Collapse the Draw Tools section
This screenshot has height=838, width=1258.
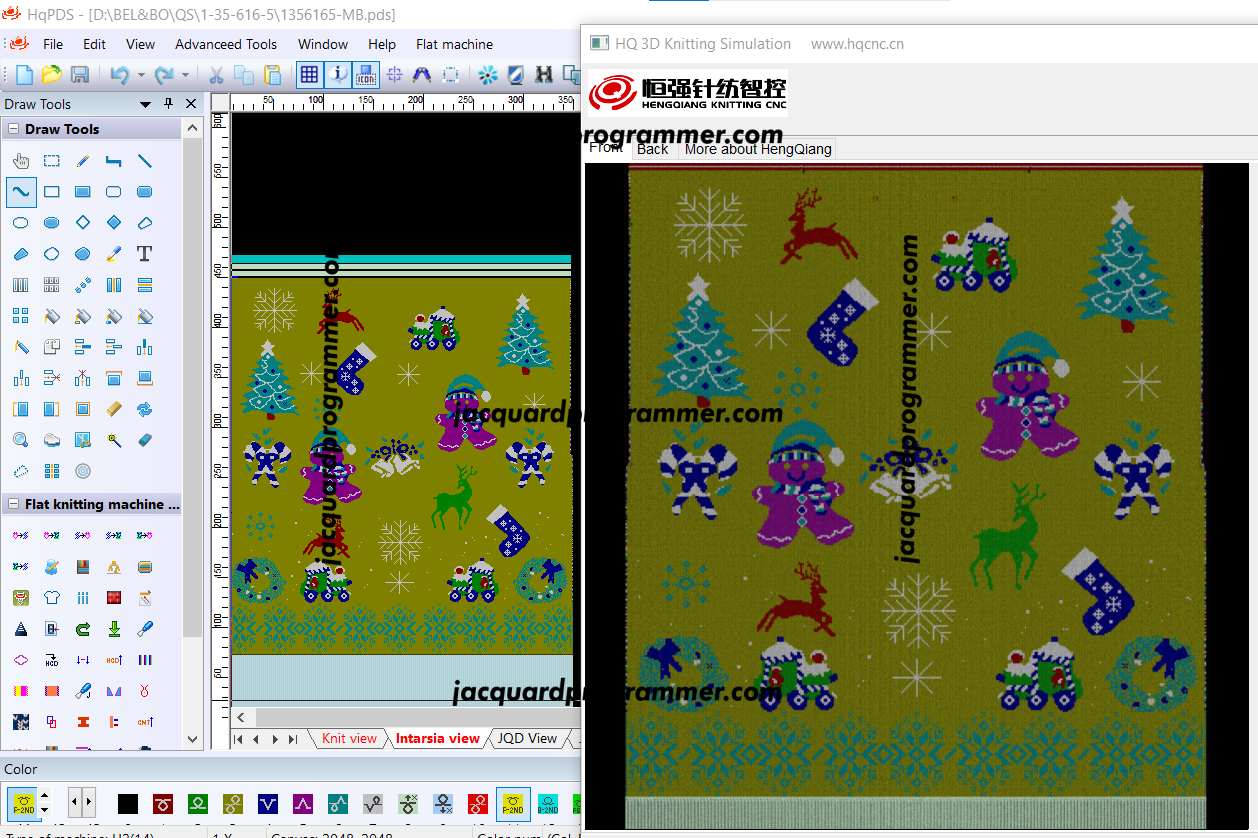[15, 129]
